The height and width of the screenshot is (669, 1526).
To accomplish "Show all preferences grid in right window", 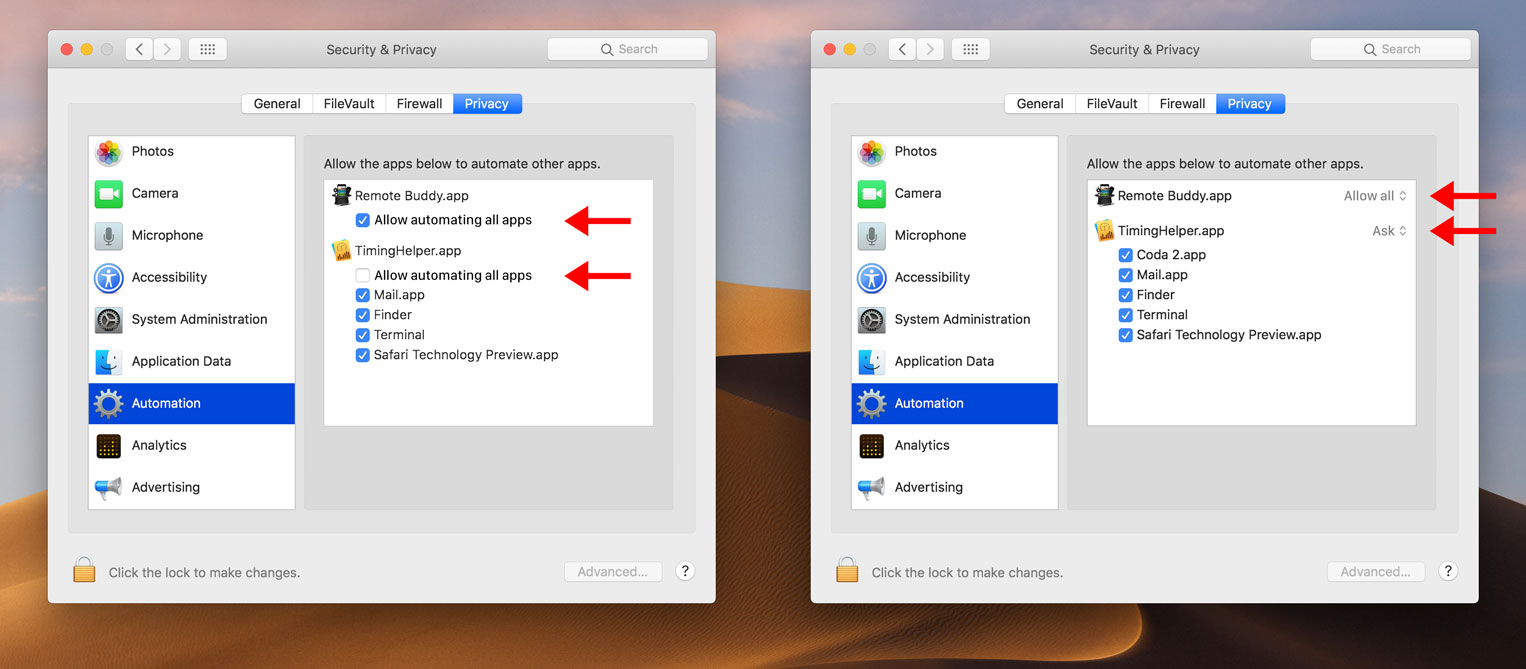I will [971, 49].
